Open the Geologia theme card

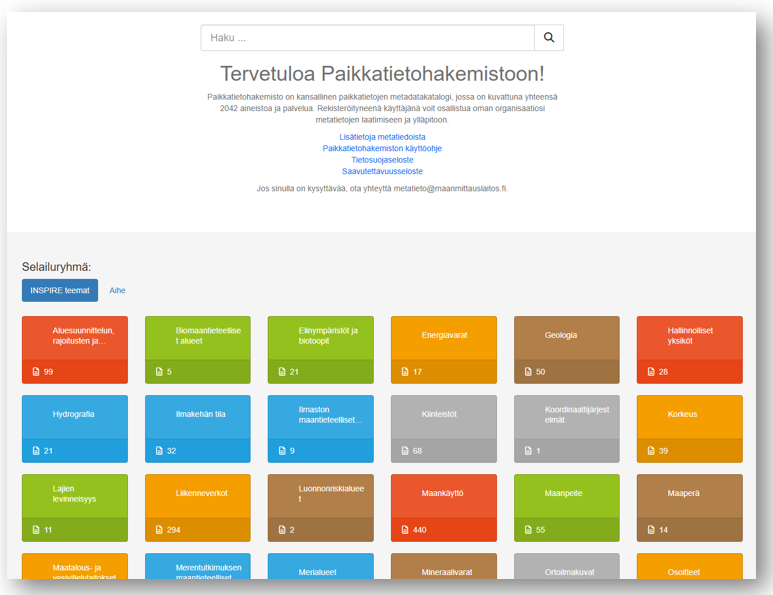pyautogui.click(x=567, y=350)
